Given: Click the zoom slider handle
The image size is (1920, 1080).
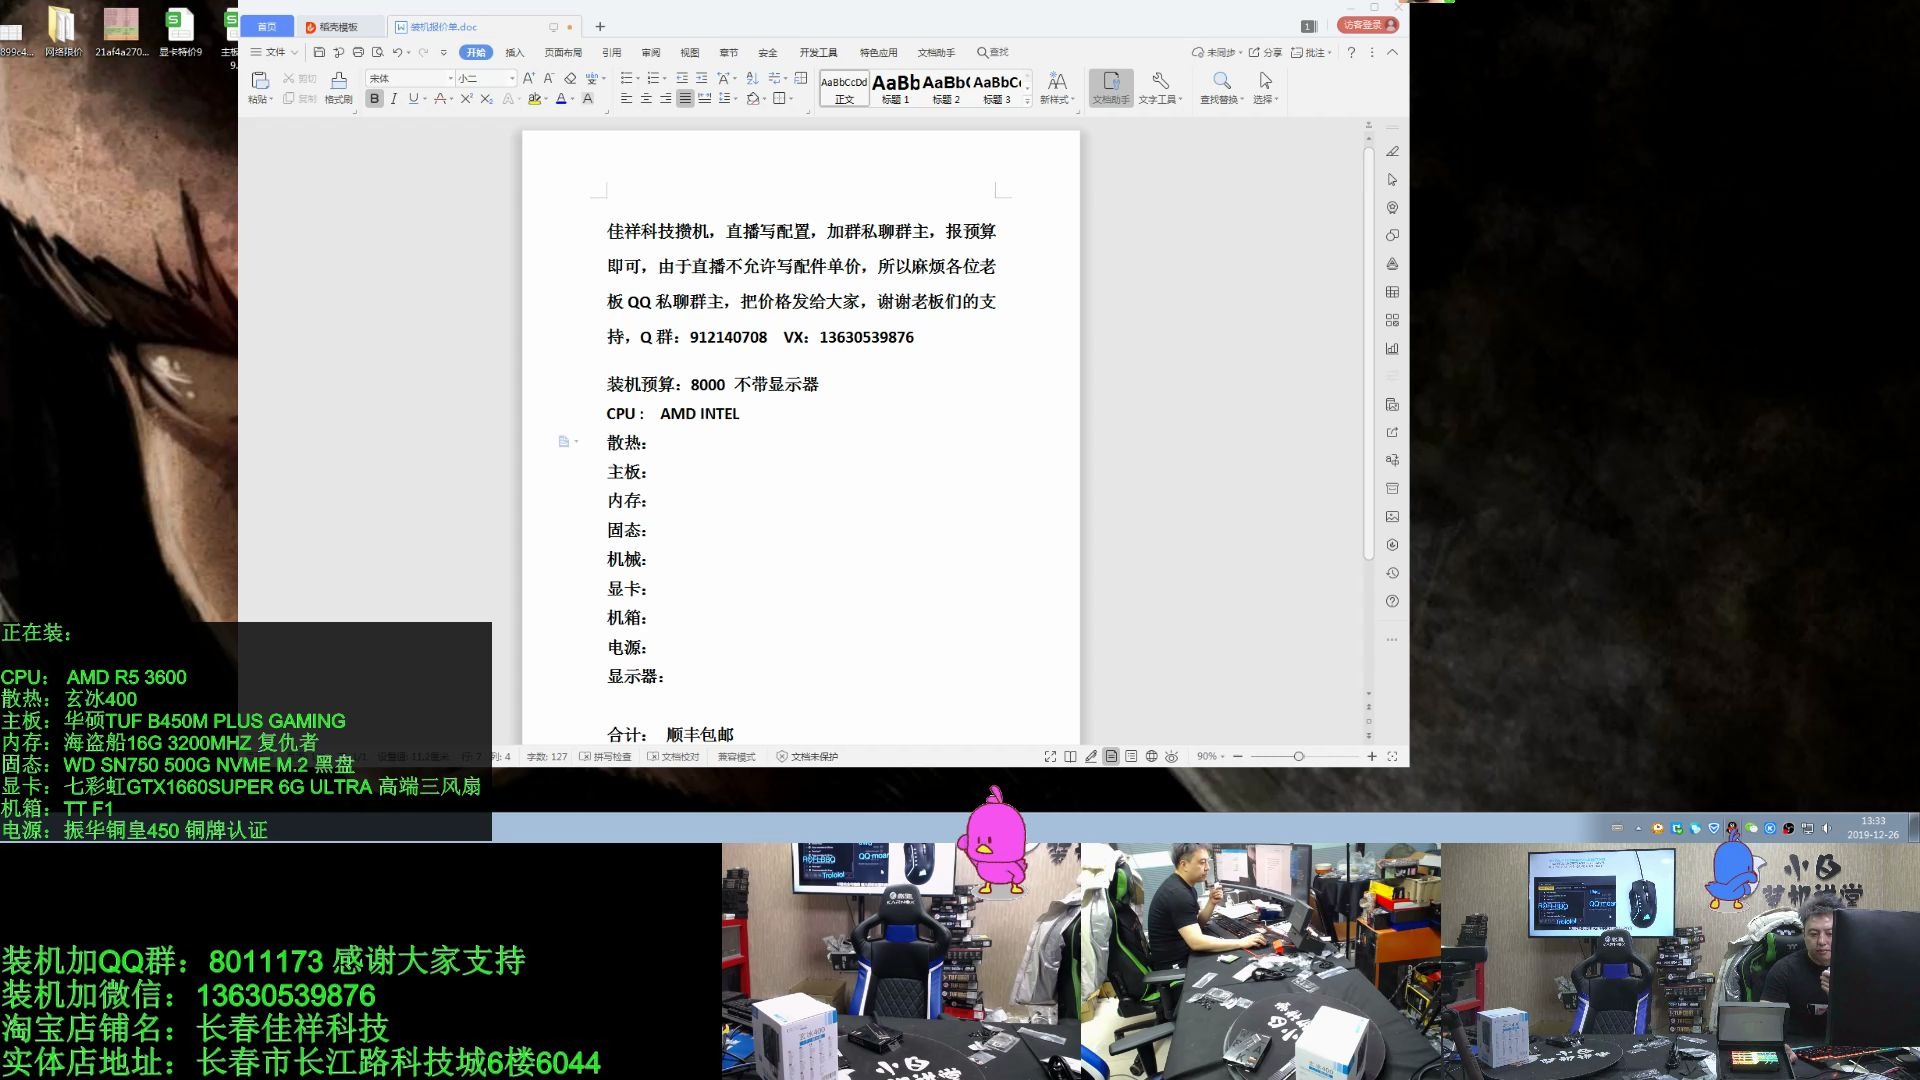Looking at the screenshot, I should click(x=1298, y=757).
